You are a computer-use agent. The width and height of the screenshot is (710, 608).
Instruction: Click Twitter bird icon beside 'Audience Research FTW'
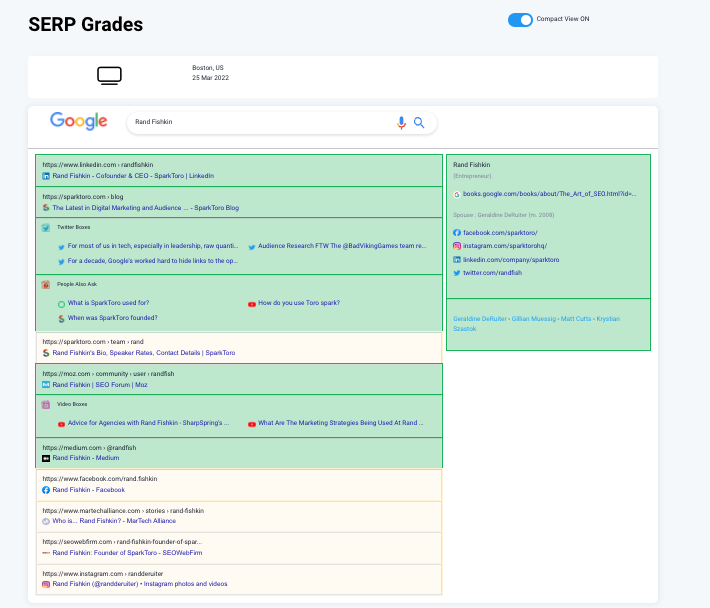point(252,247)
